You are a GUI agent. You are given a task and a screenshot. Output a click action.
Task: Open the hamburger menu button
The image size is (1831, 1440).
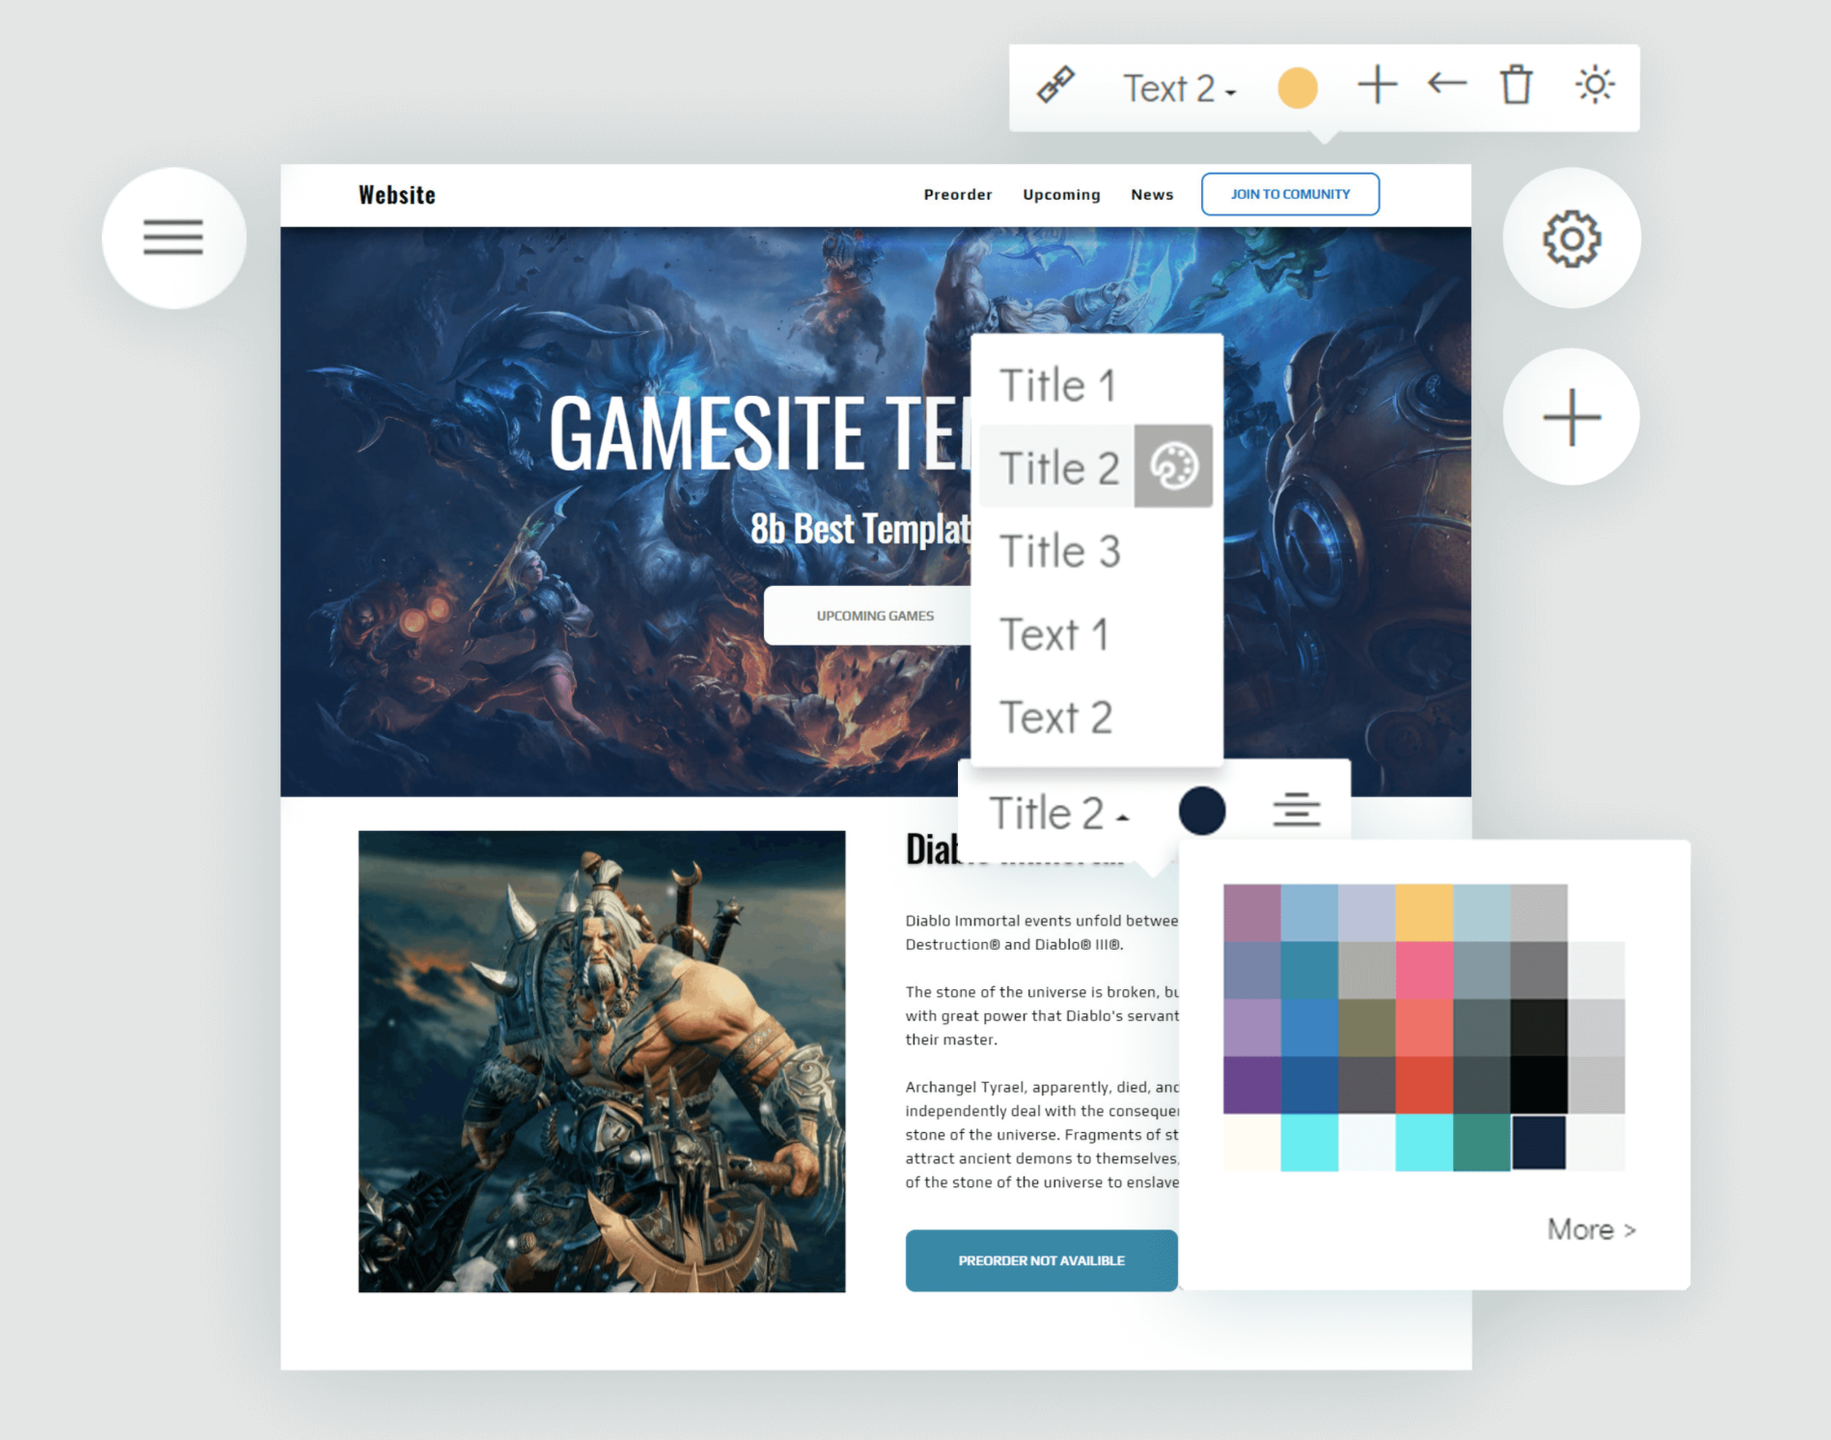[x=174, y=238]
